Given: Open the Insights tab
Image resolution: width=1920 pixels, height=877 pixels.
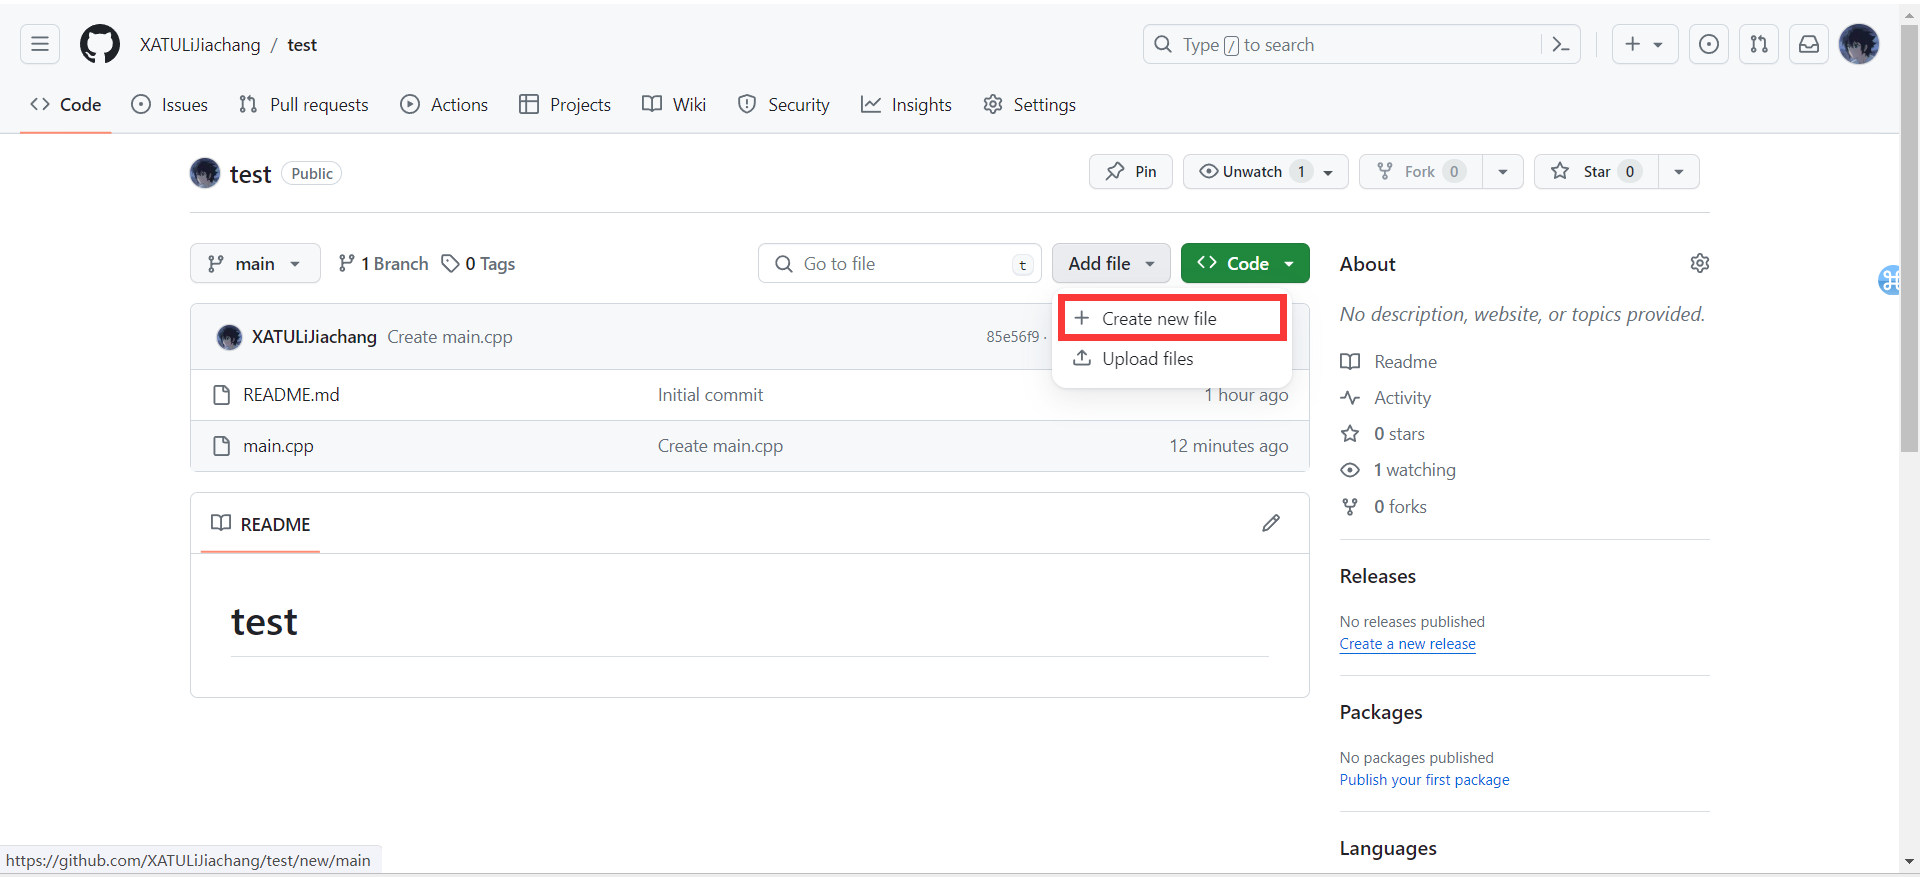Looking at the screenshot, I should coord(906,104).
